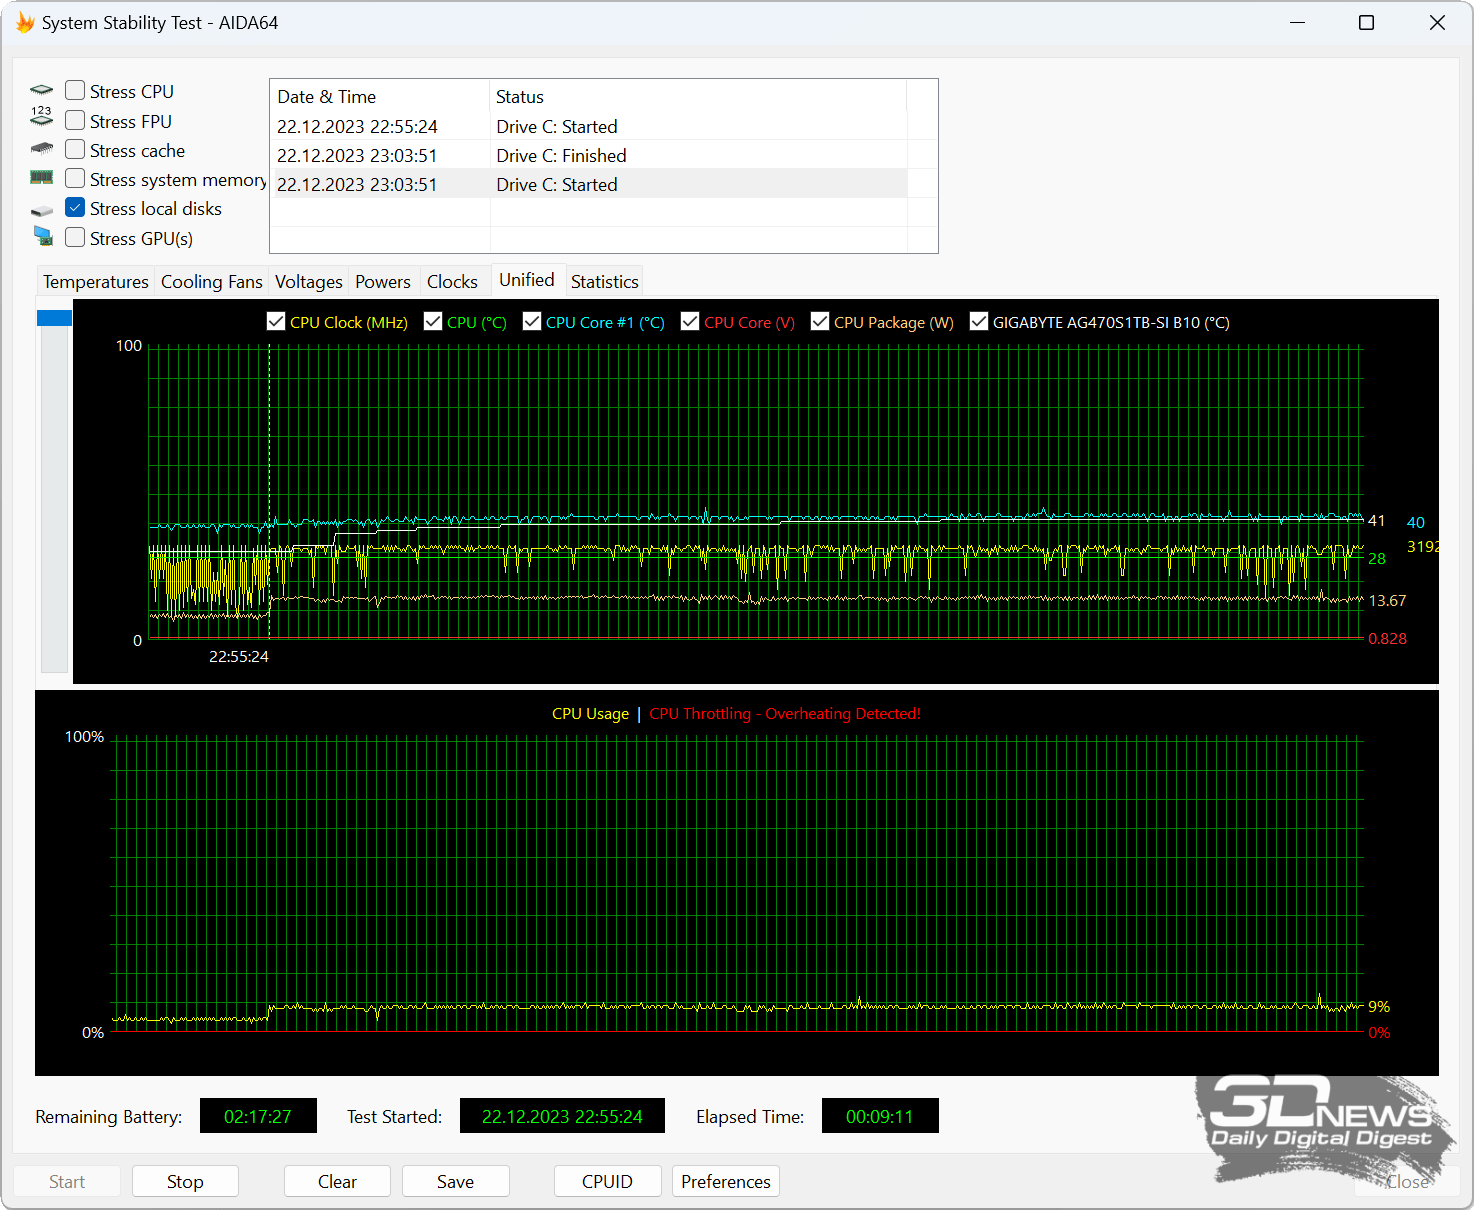Click the FPU 123 icon beside Stress FPU

coord(41,116)
